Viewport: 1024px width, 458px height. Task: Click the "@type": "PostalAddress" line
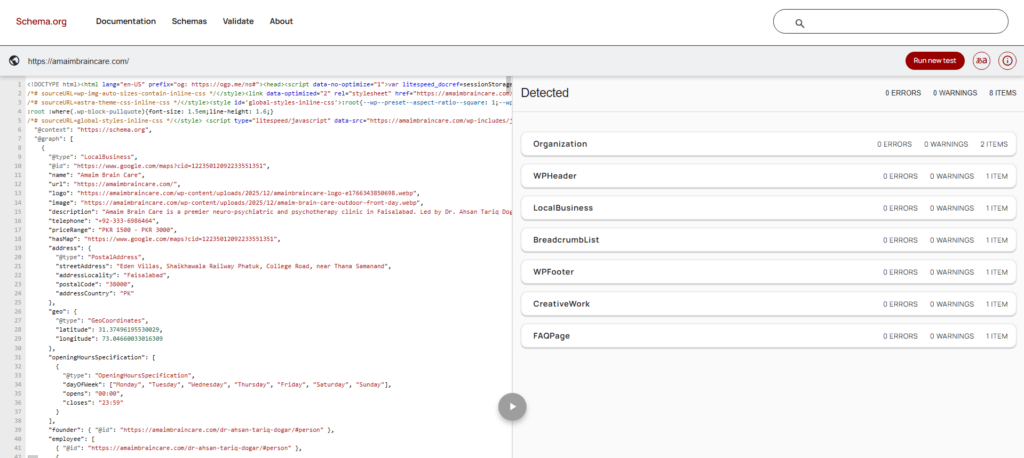click(101, 257)
